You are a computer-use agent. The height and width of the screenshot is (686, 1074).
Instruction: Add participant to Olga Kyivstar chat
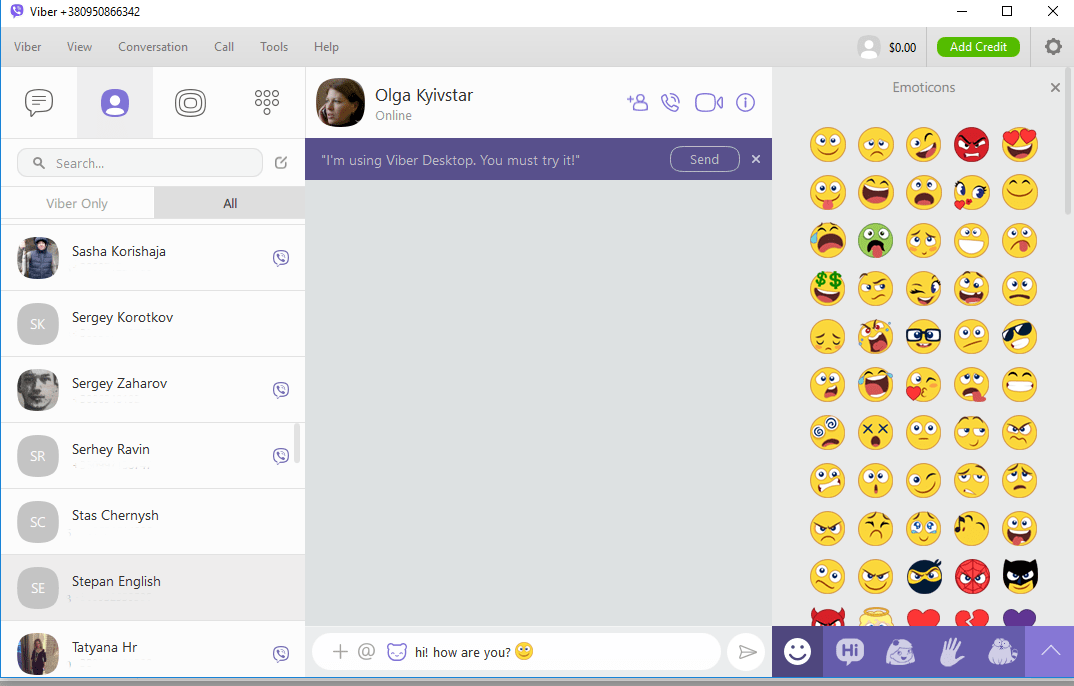637,103
